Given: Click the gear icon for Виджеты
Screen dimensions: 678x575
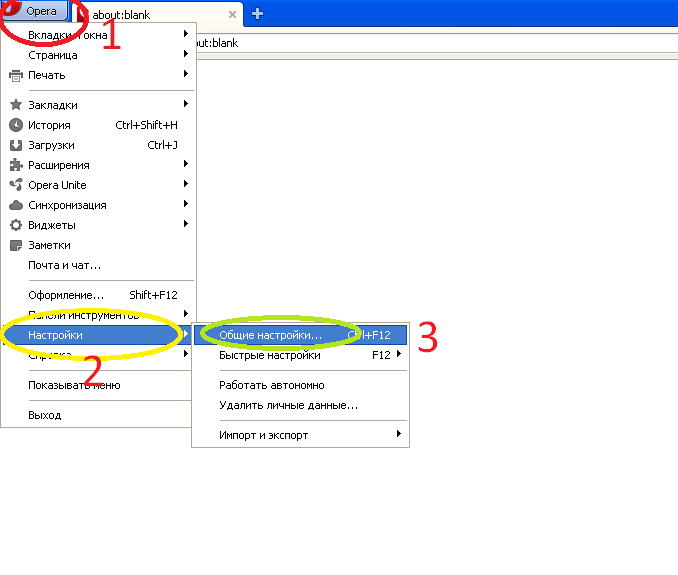Looking at the screenshot, I should (15, 225).
